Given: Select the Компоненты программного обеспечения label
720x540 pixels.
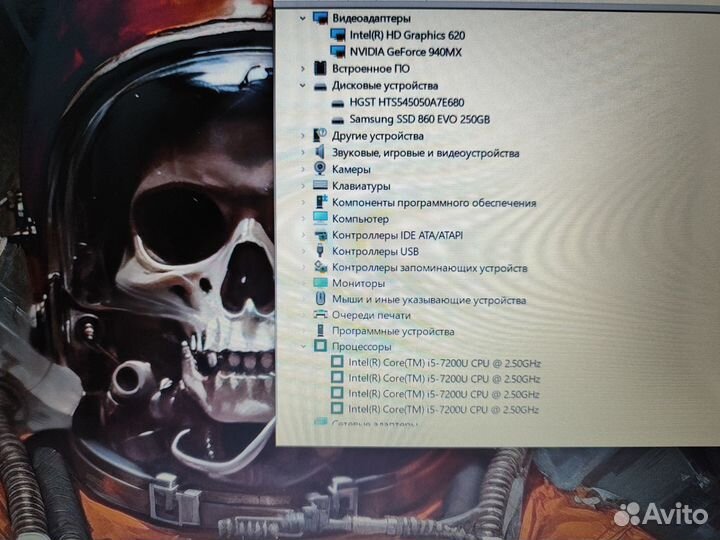Looking at the screenshot, I should click(434, 203).
